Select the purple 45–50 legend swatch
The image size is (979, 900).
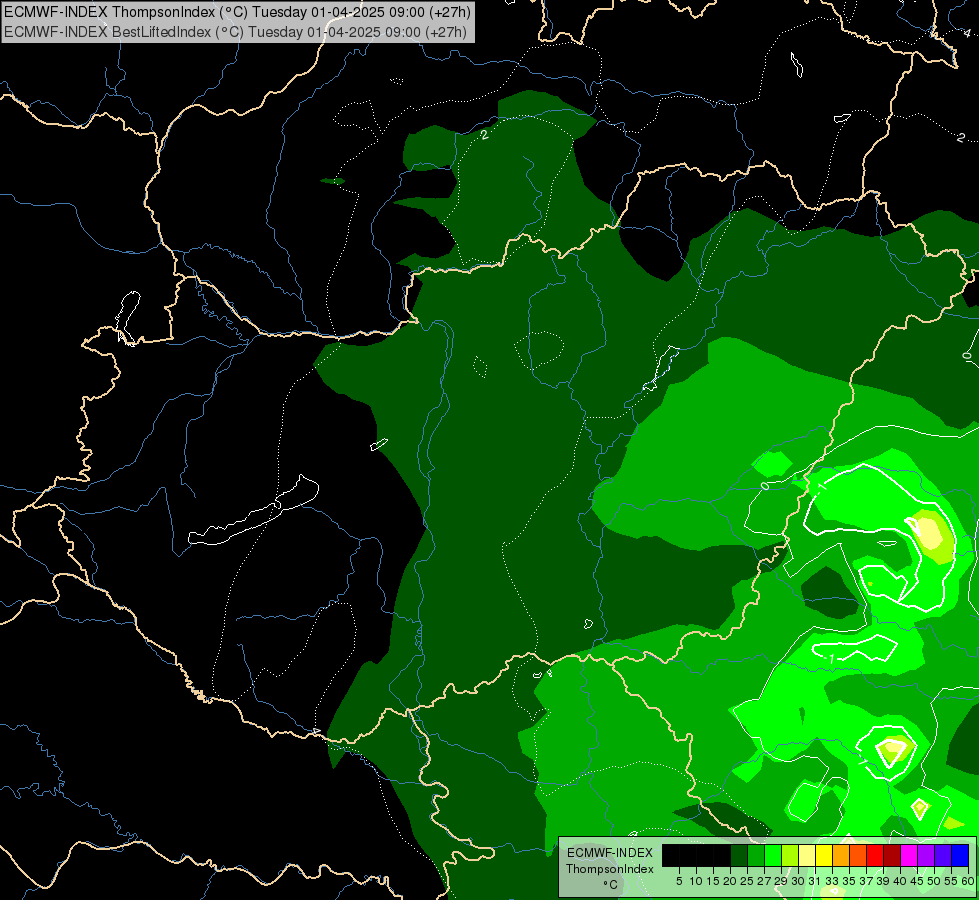pos(925,856)
